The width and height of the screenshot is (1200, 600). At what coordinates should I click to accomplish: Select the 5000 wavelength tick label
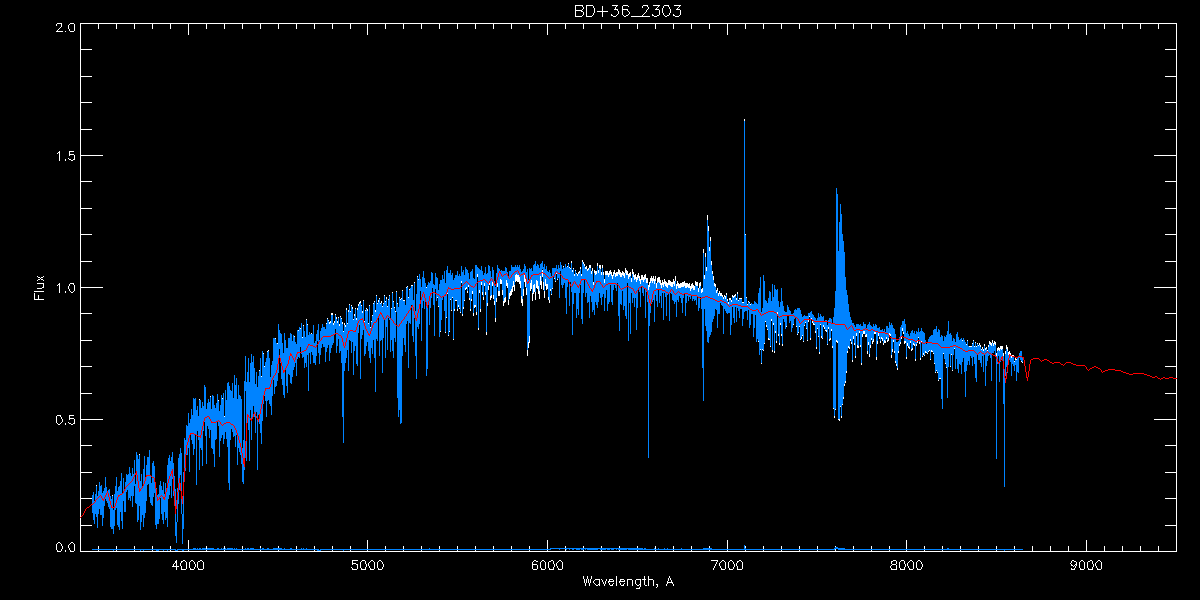coord(367,563)
